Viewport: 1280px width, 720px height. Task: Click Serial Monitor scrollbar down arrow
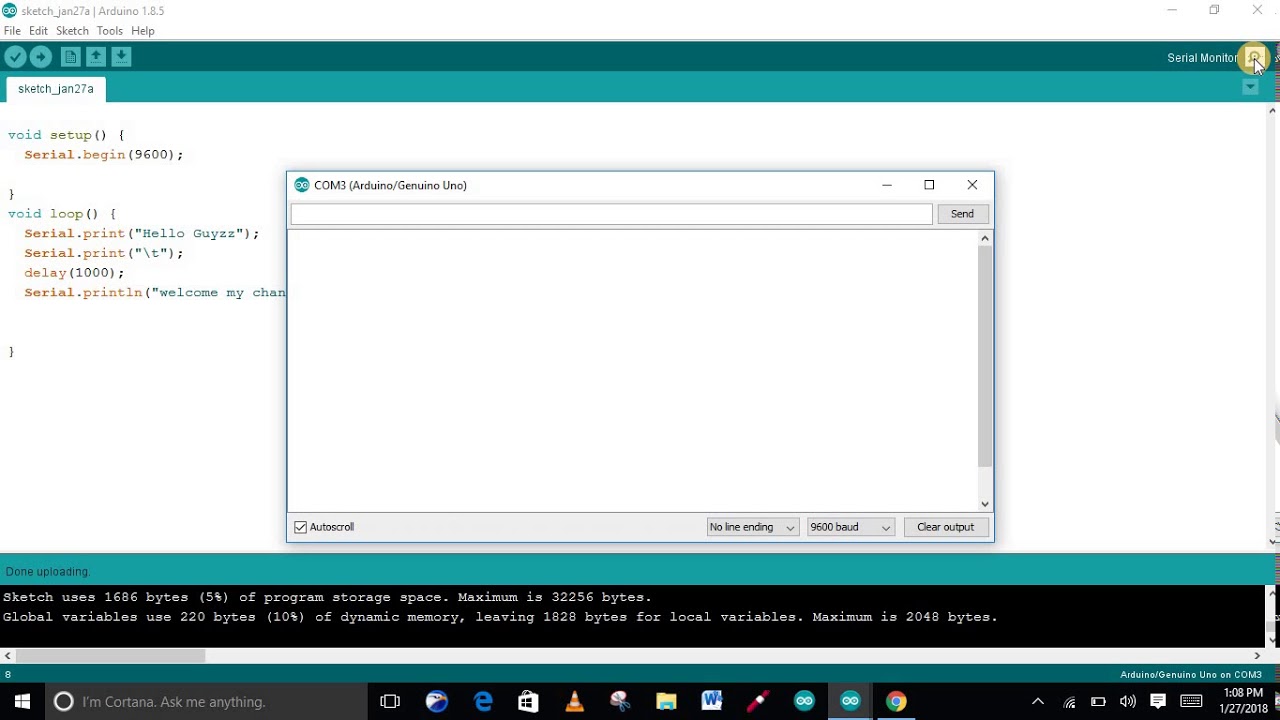pos(985,504)
